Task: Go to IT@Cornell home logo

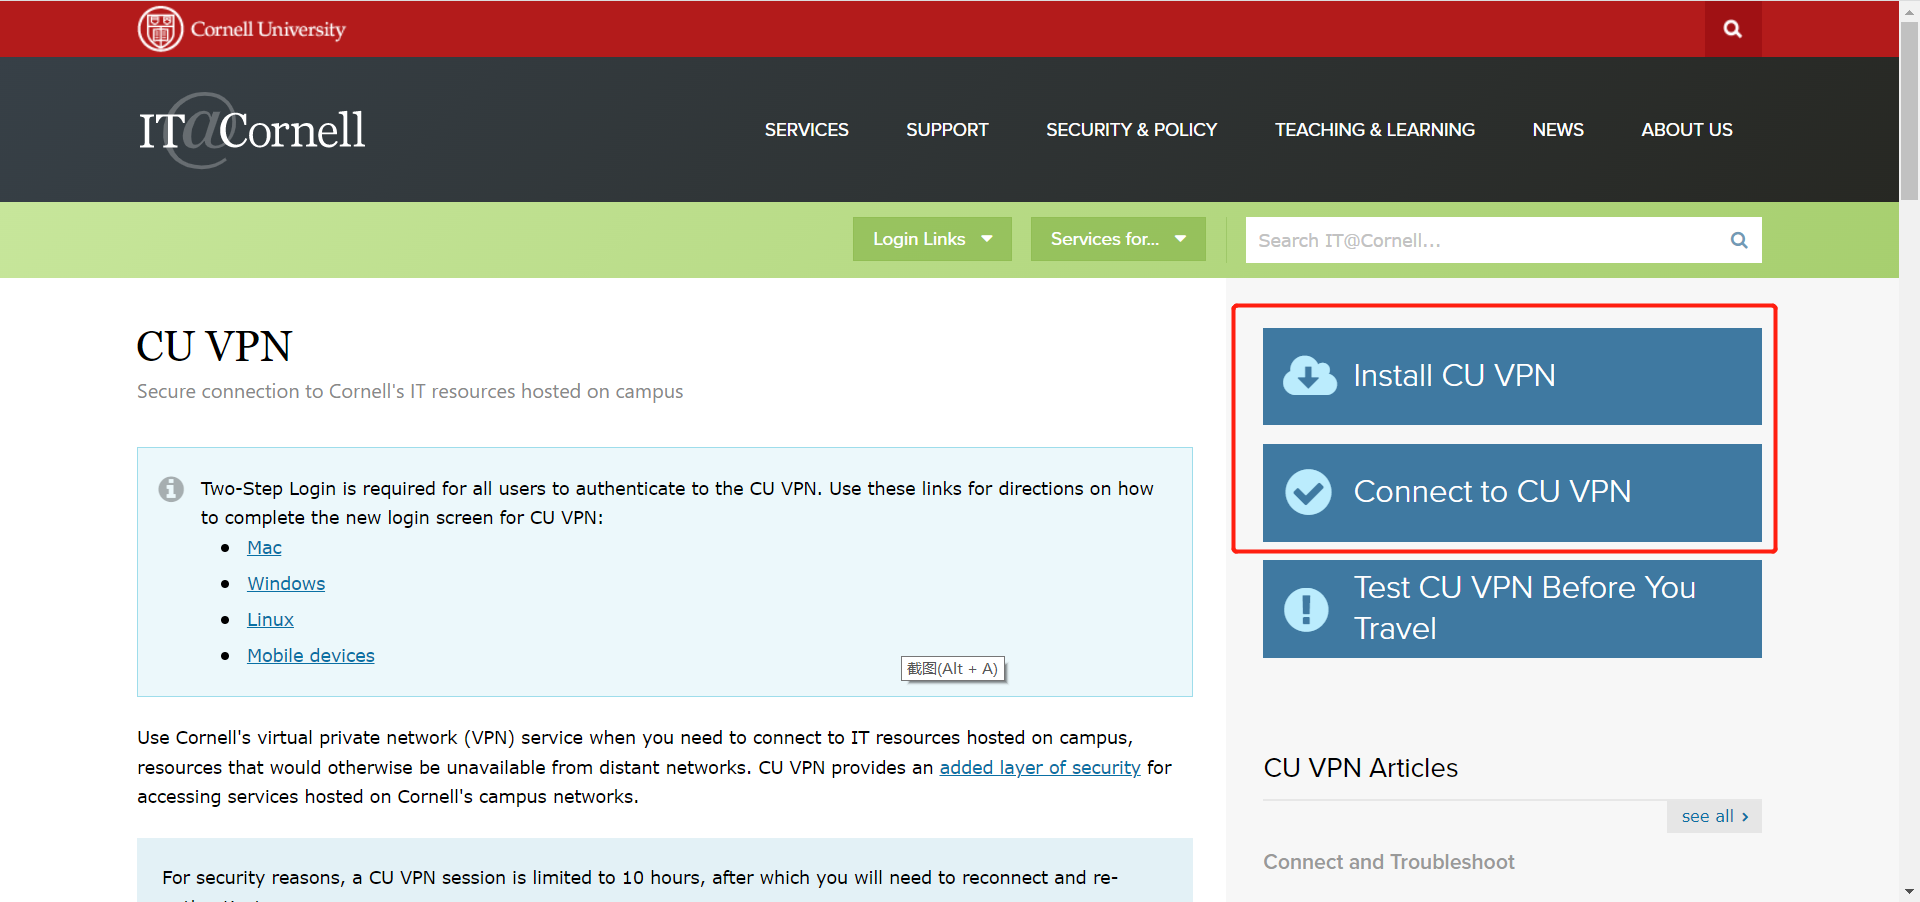Action: pos(252,130)
